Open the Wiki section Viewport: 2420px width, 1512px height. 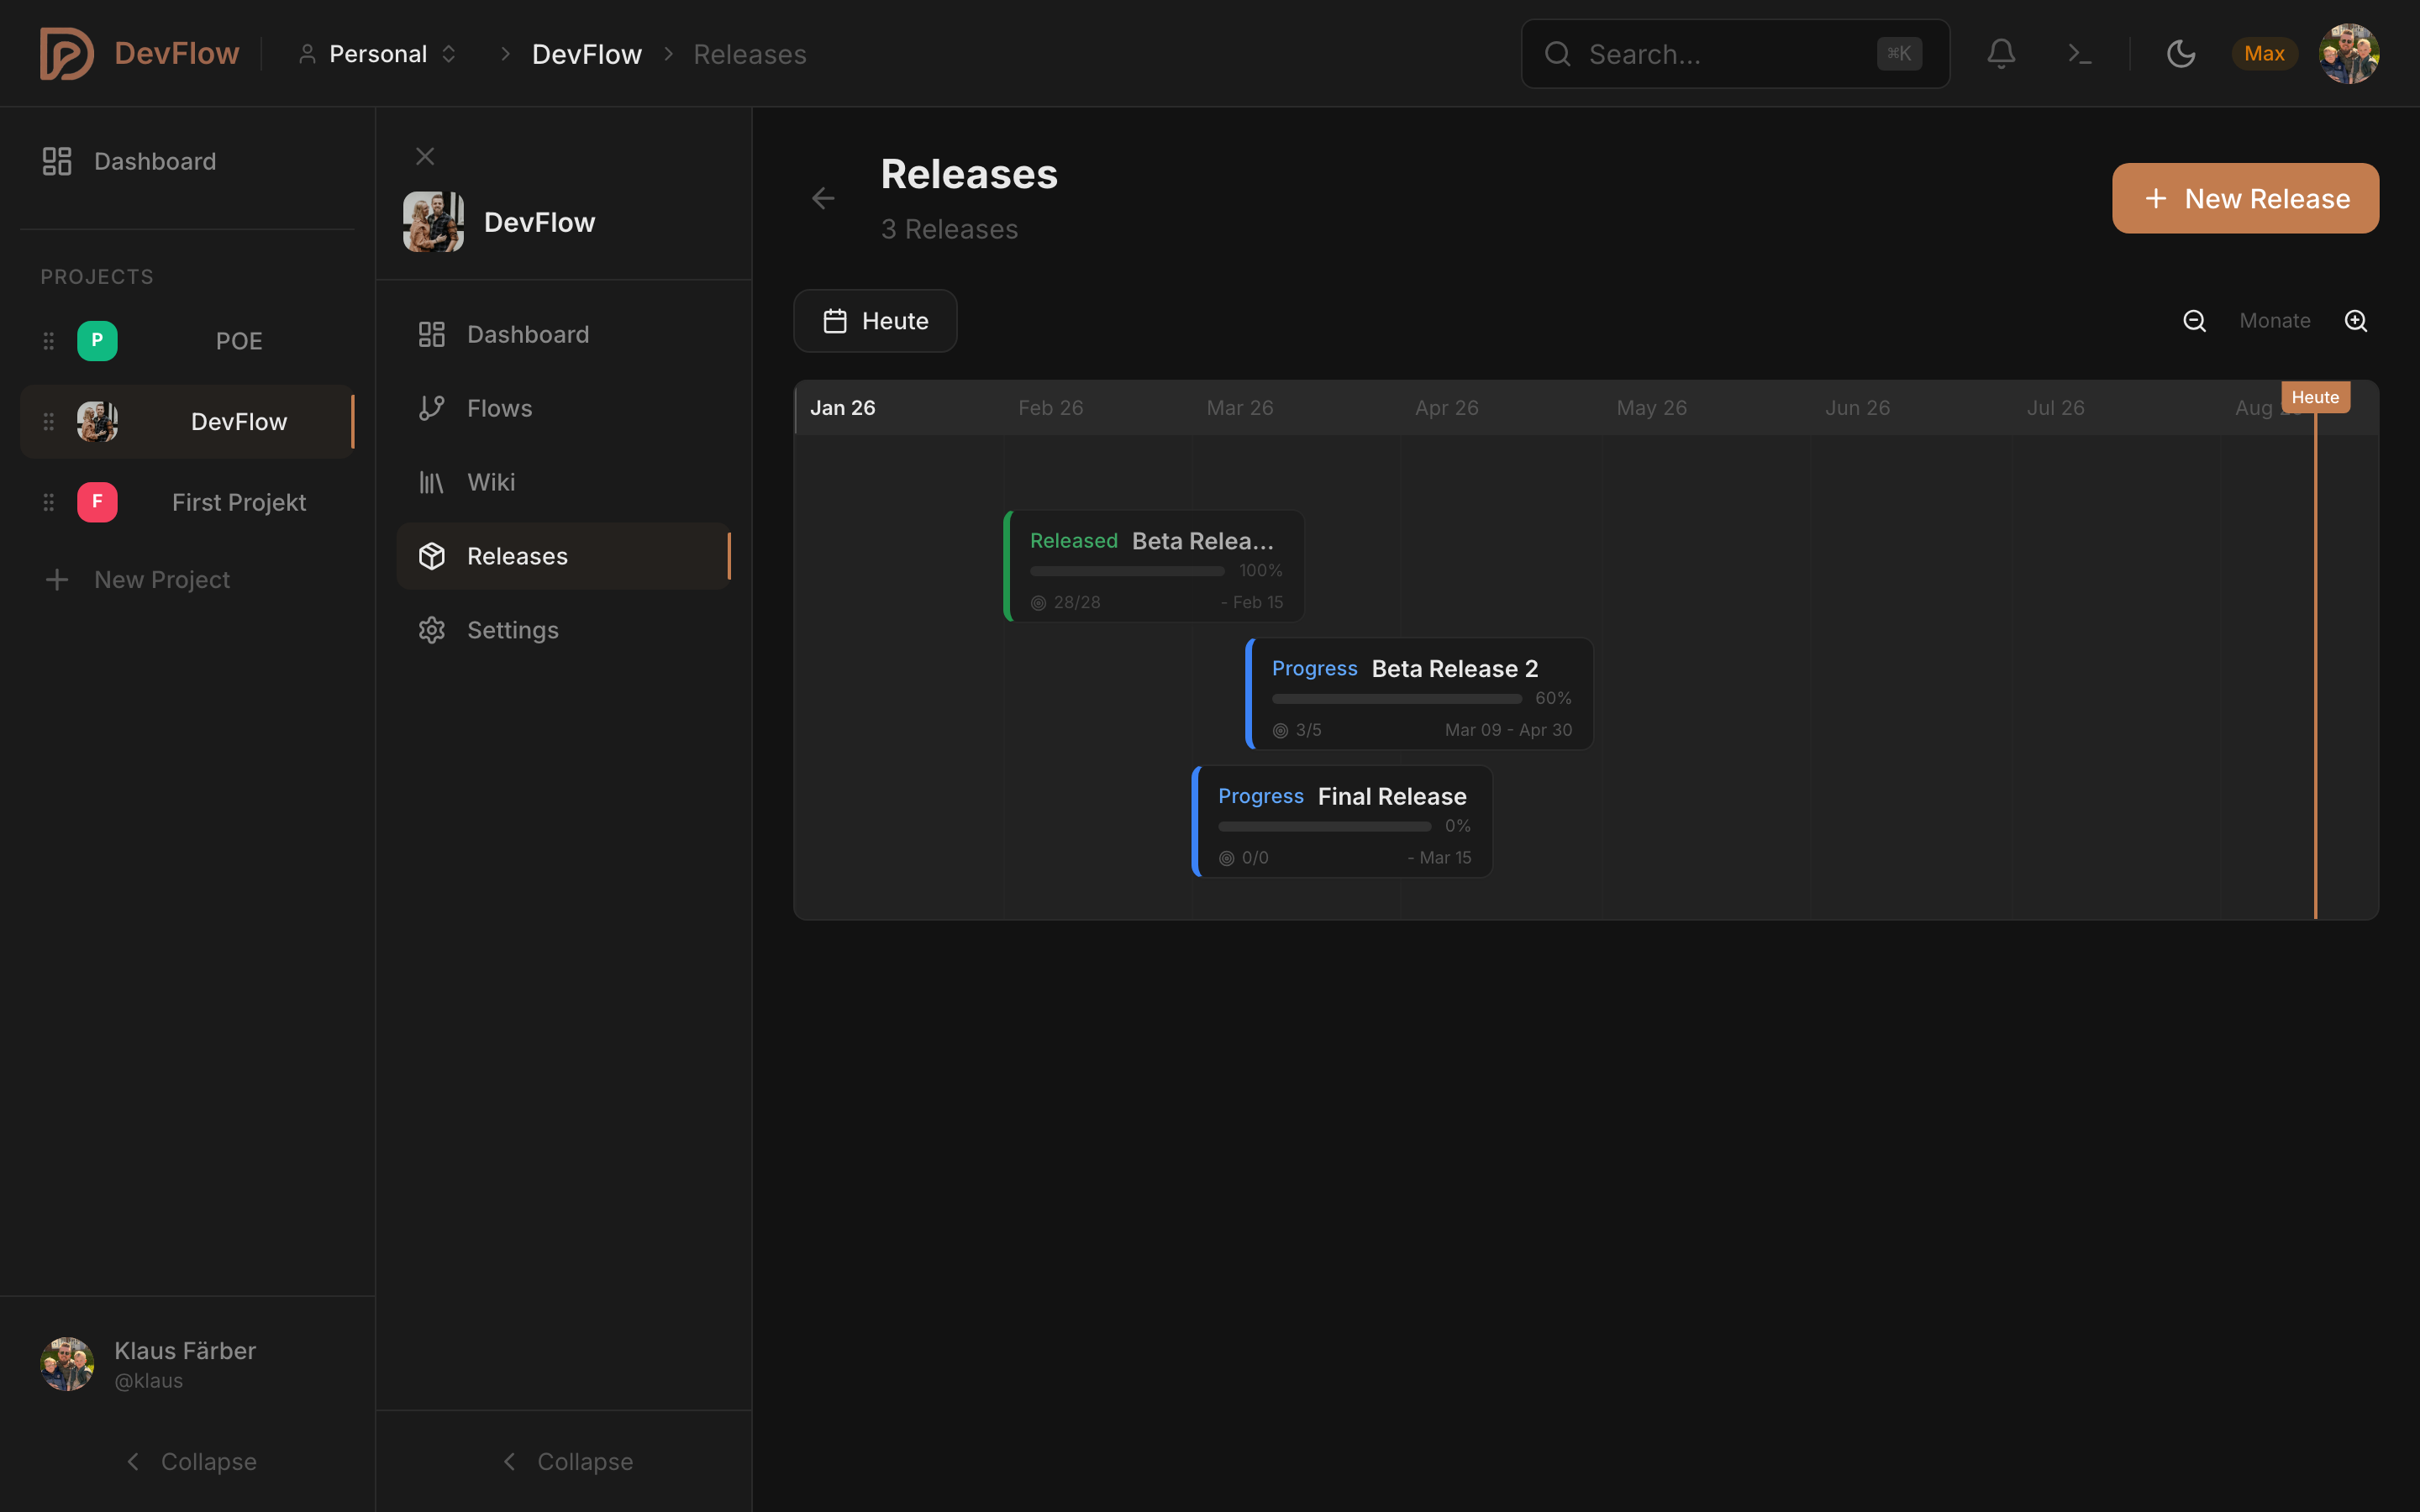563,482
